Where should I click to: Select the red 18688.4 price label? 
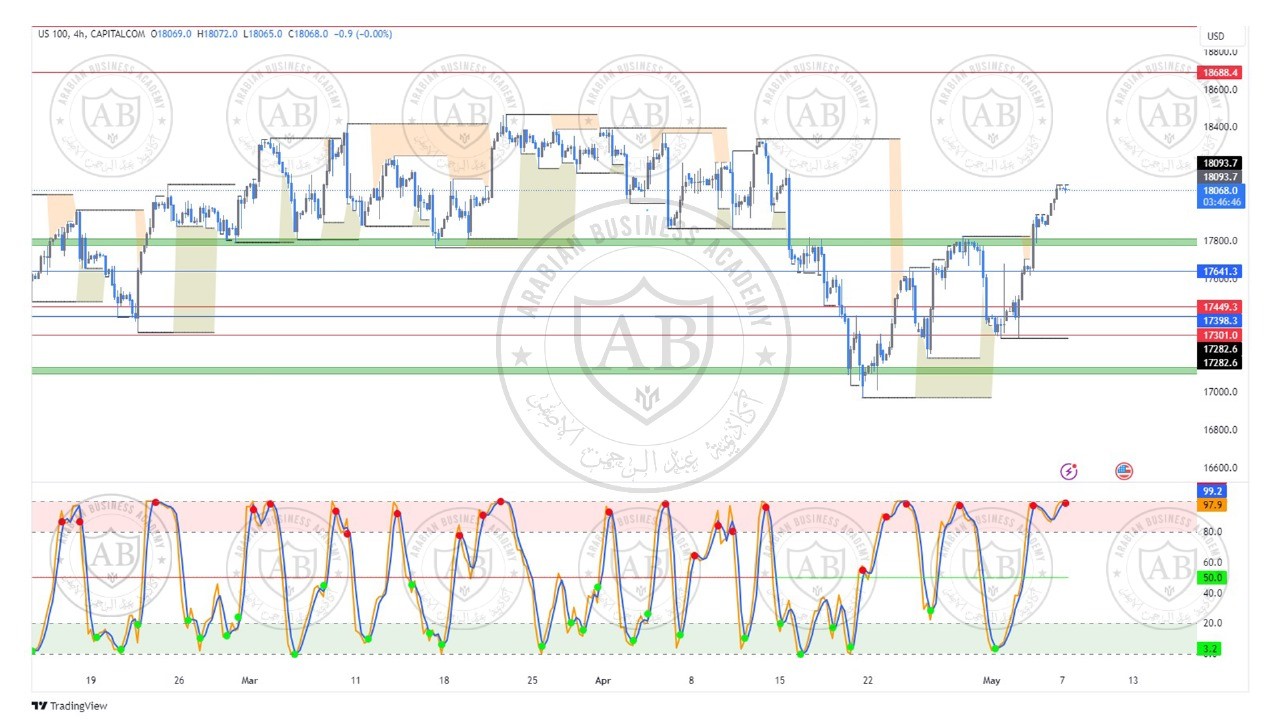(1220, 73)
